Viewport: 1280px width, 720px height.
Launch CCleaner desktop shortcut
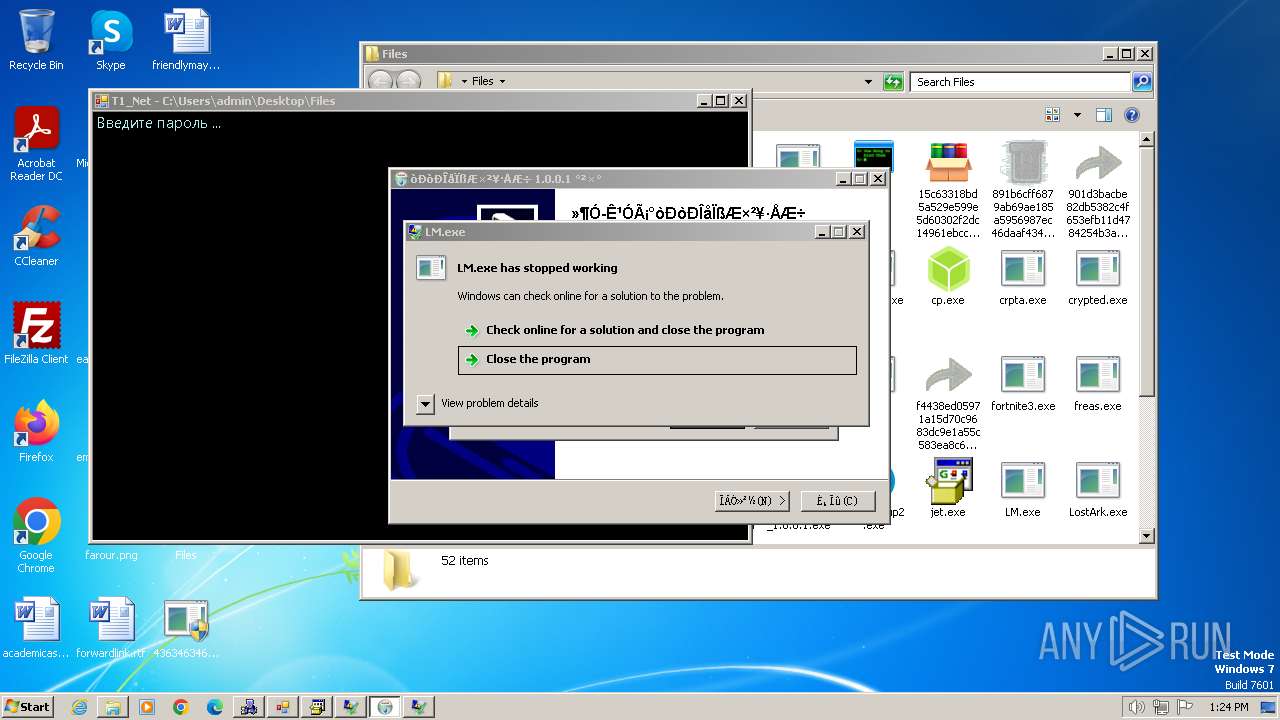[x=36, y=236]
